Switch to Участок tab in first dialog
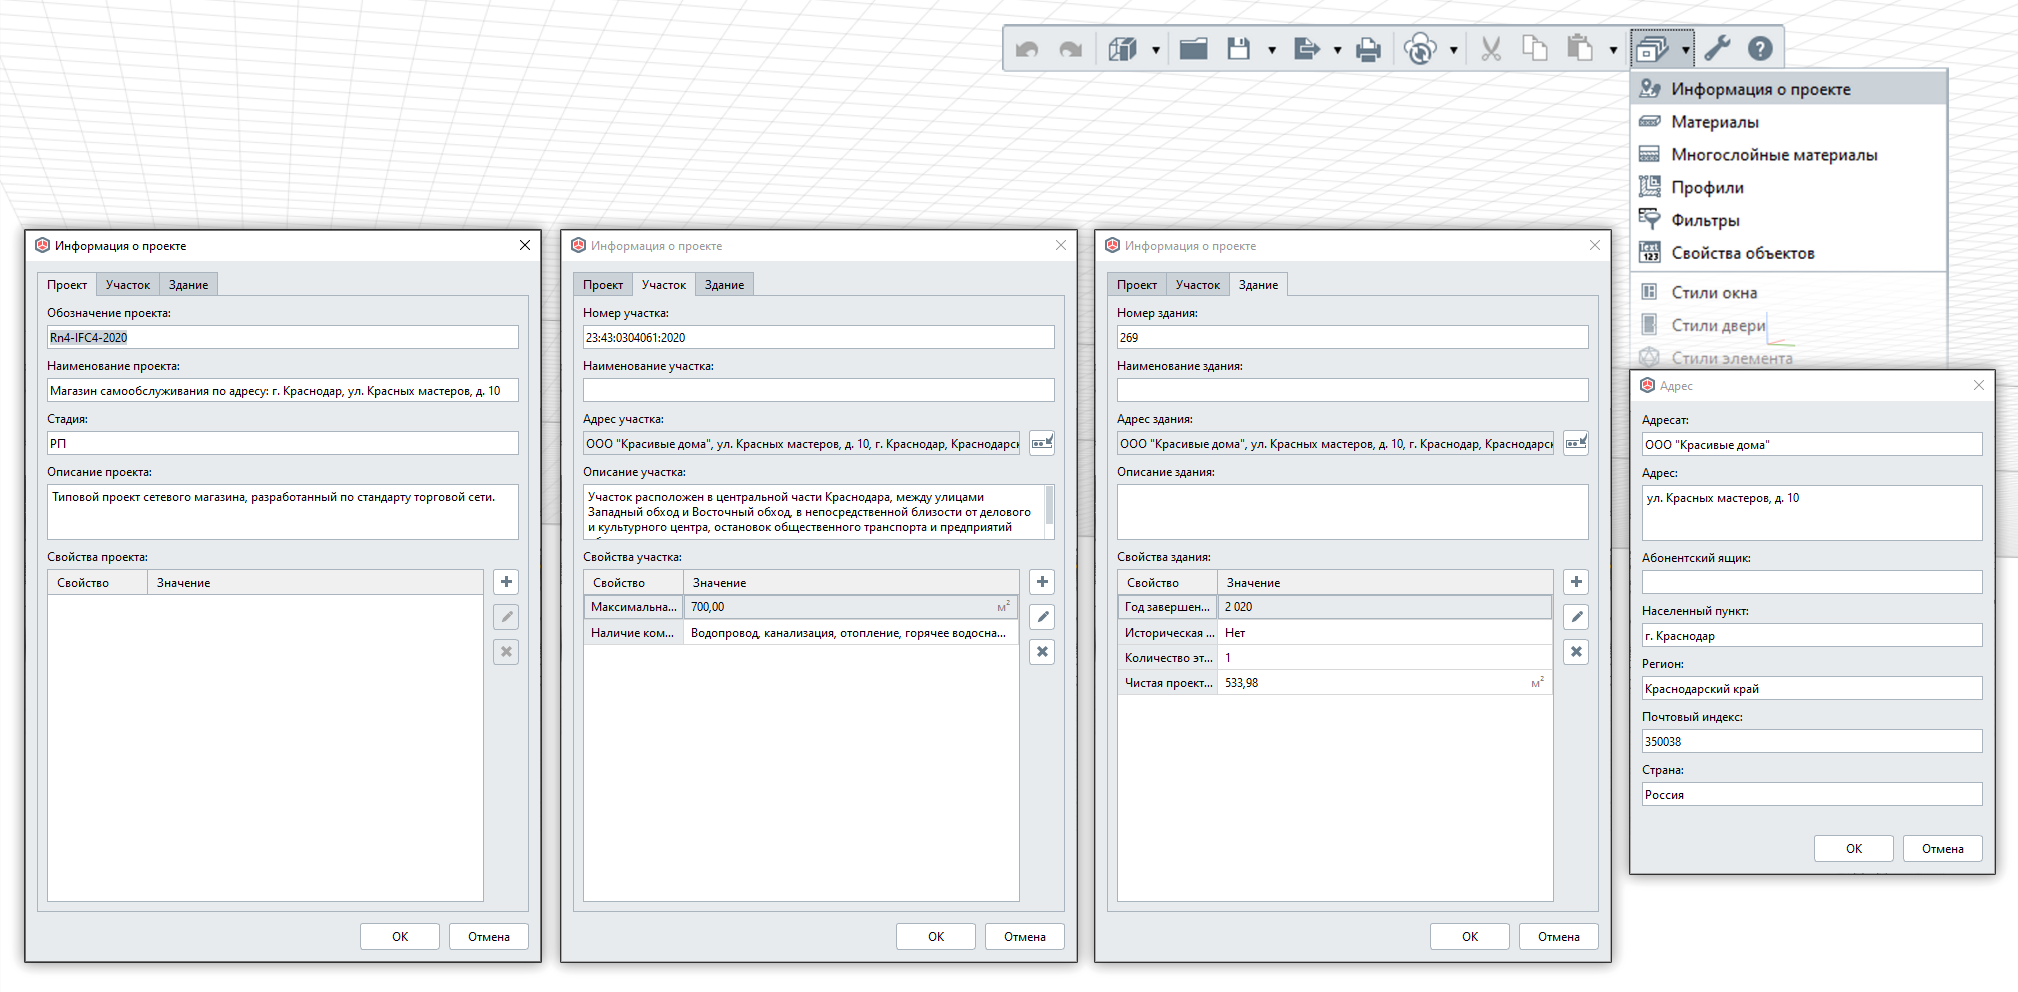Image resolution: width=2018 pixels, height=992 pixels. [128, 285]
